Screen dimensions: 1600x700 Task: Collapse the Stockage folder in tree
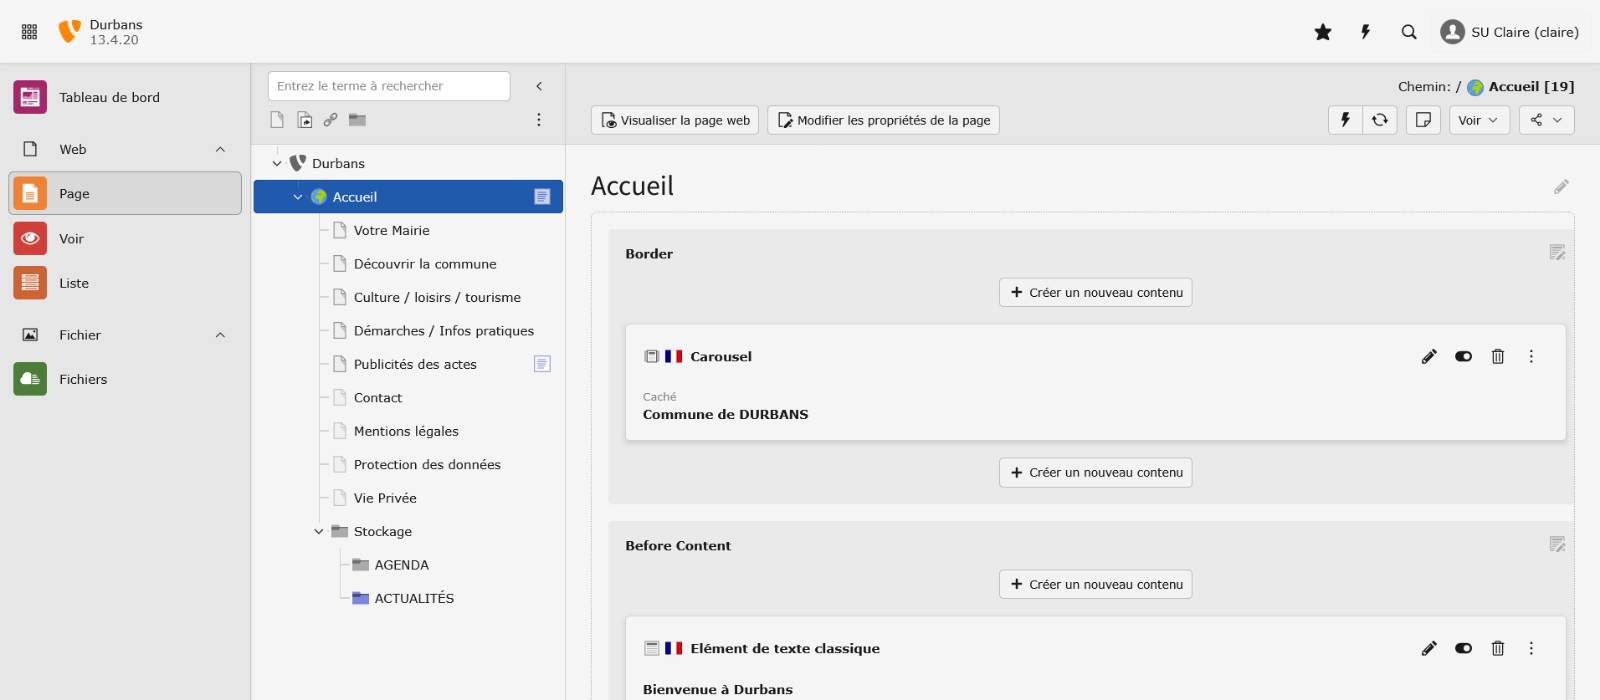coord(319,532)
